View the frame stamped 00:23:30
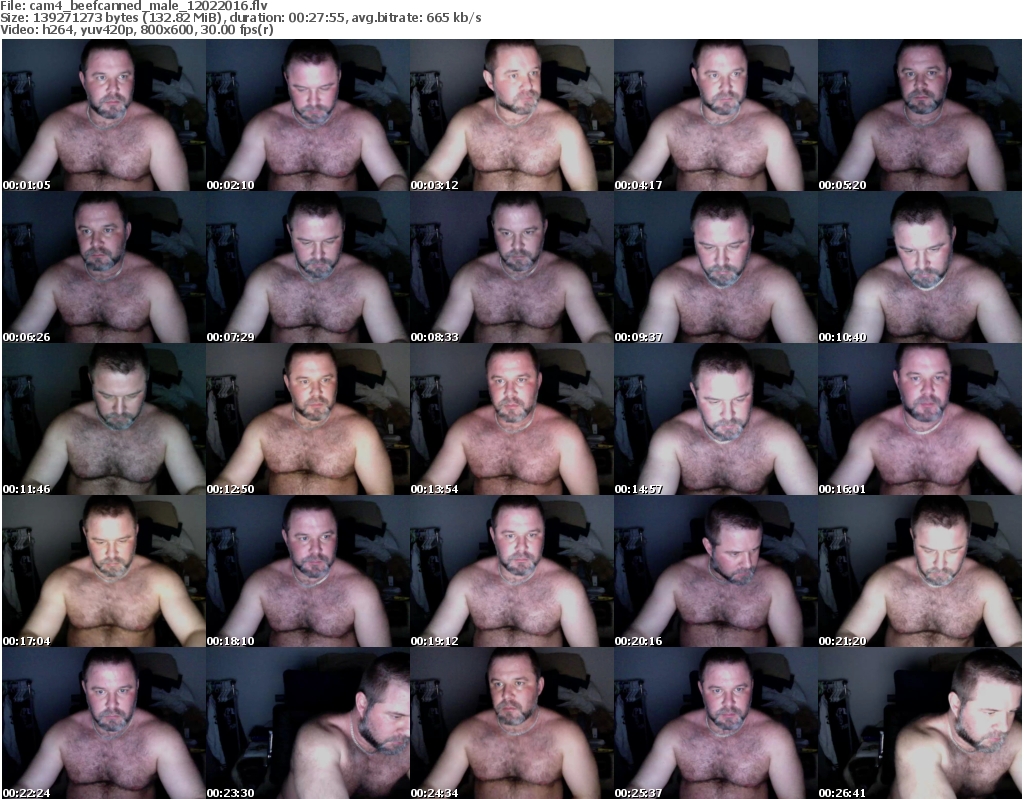 [x=308, y=723]
